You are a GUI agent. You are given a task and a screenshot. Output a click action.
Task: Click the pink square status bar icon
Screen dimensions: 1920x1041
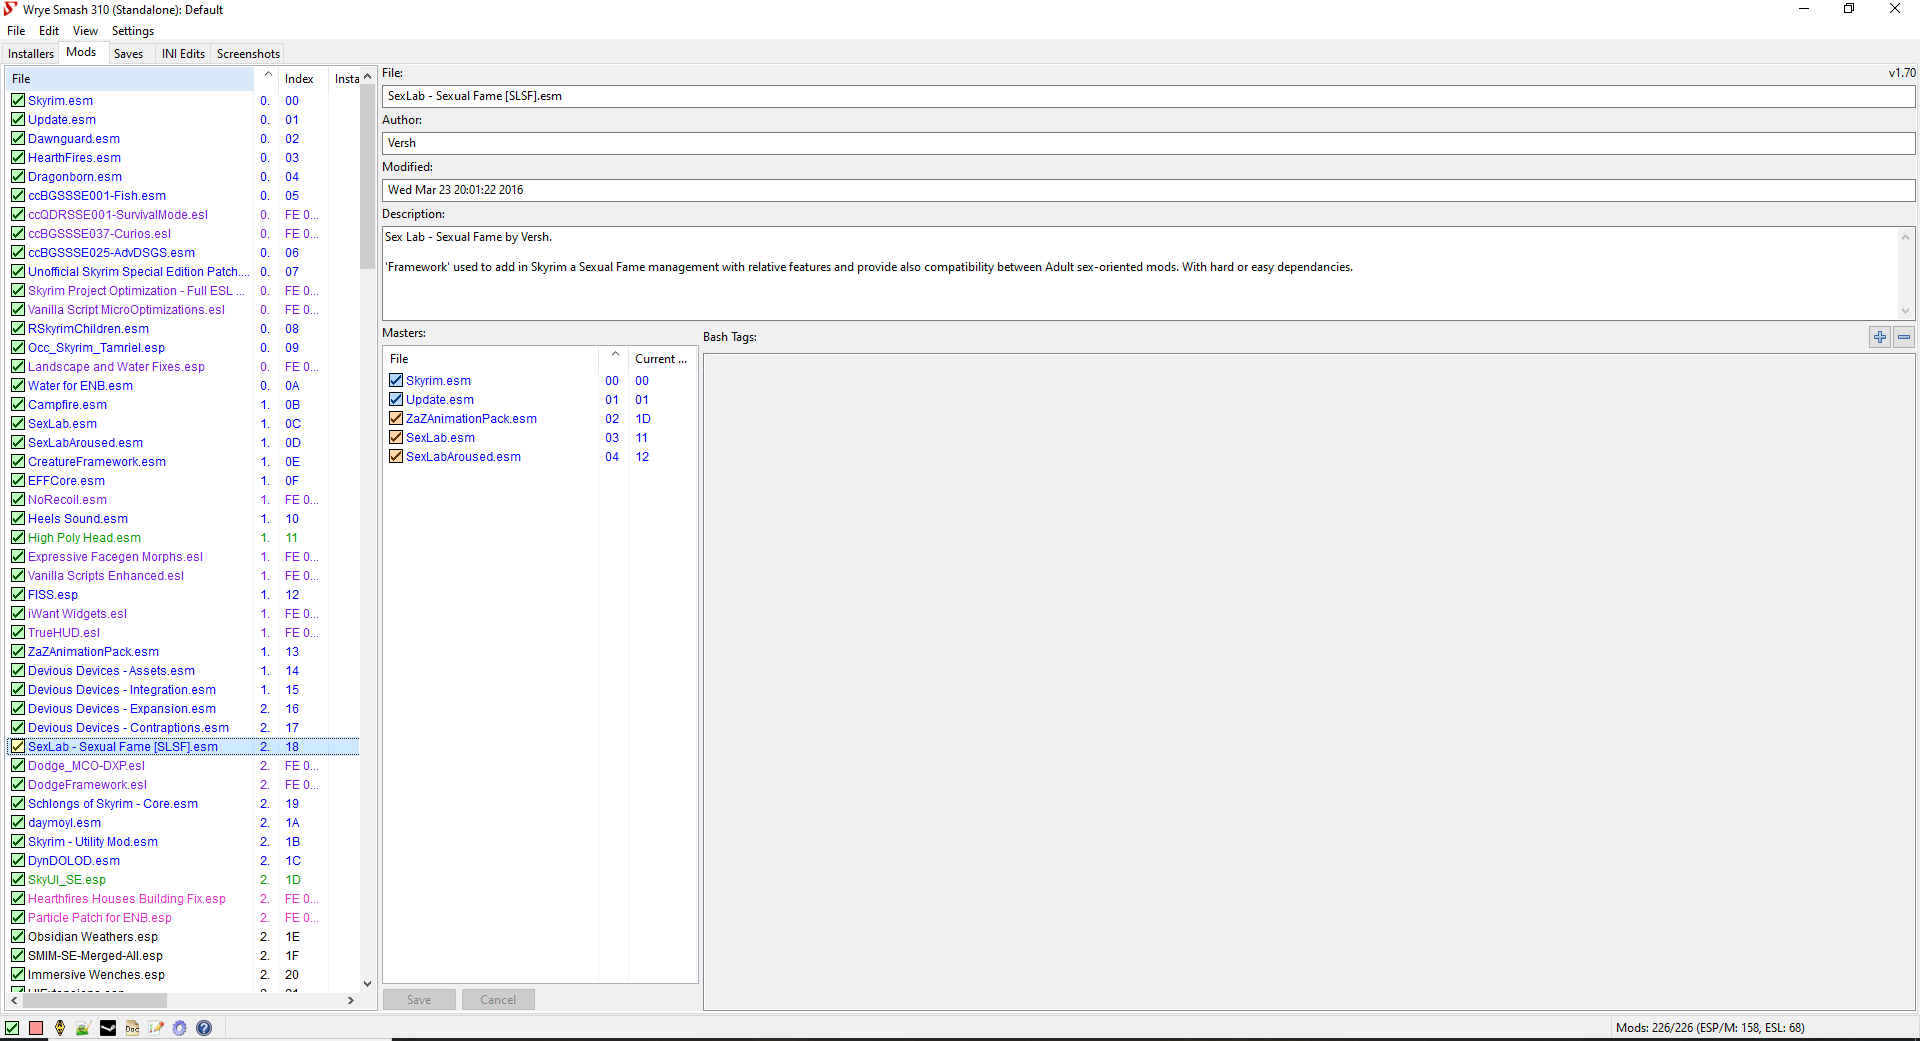36,1028
